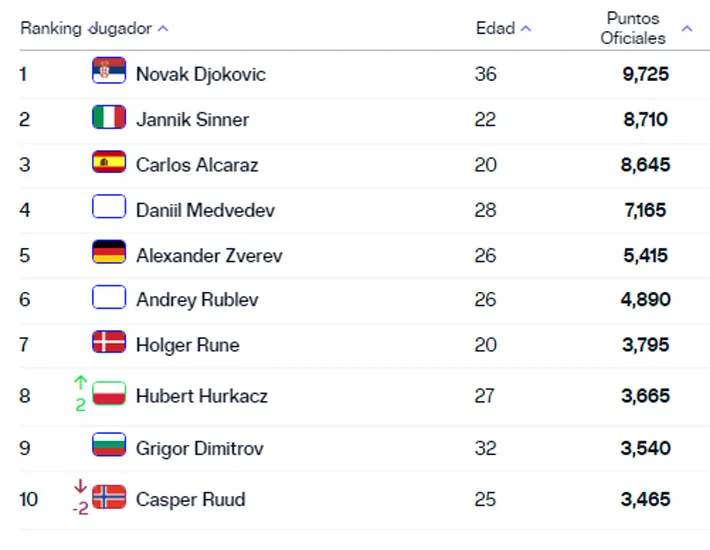Viewport: 710px width, 550px height.
Task: Open Jannik Sinner's player link
Action: tap(192, 120)
